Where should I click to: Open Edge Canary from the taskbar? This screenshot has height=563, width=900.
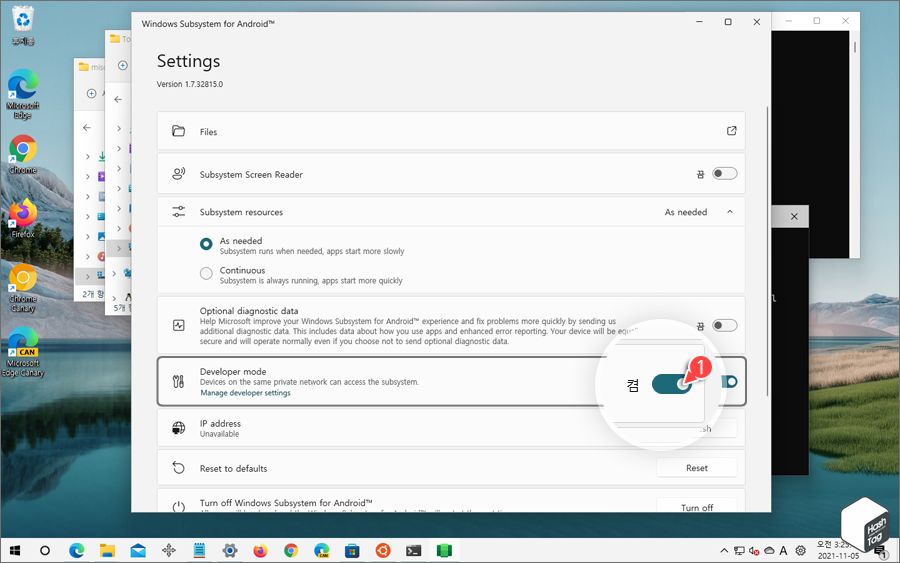pos(321,551)
